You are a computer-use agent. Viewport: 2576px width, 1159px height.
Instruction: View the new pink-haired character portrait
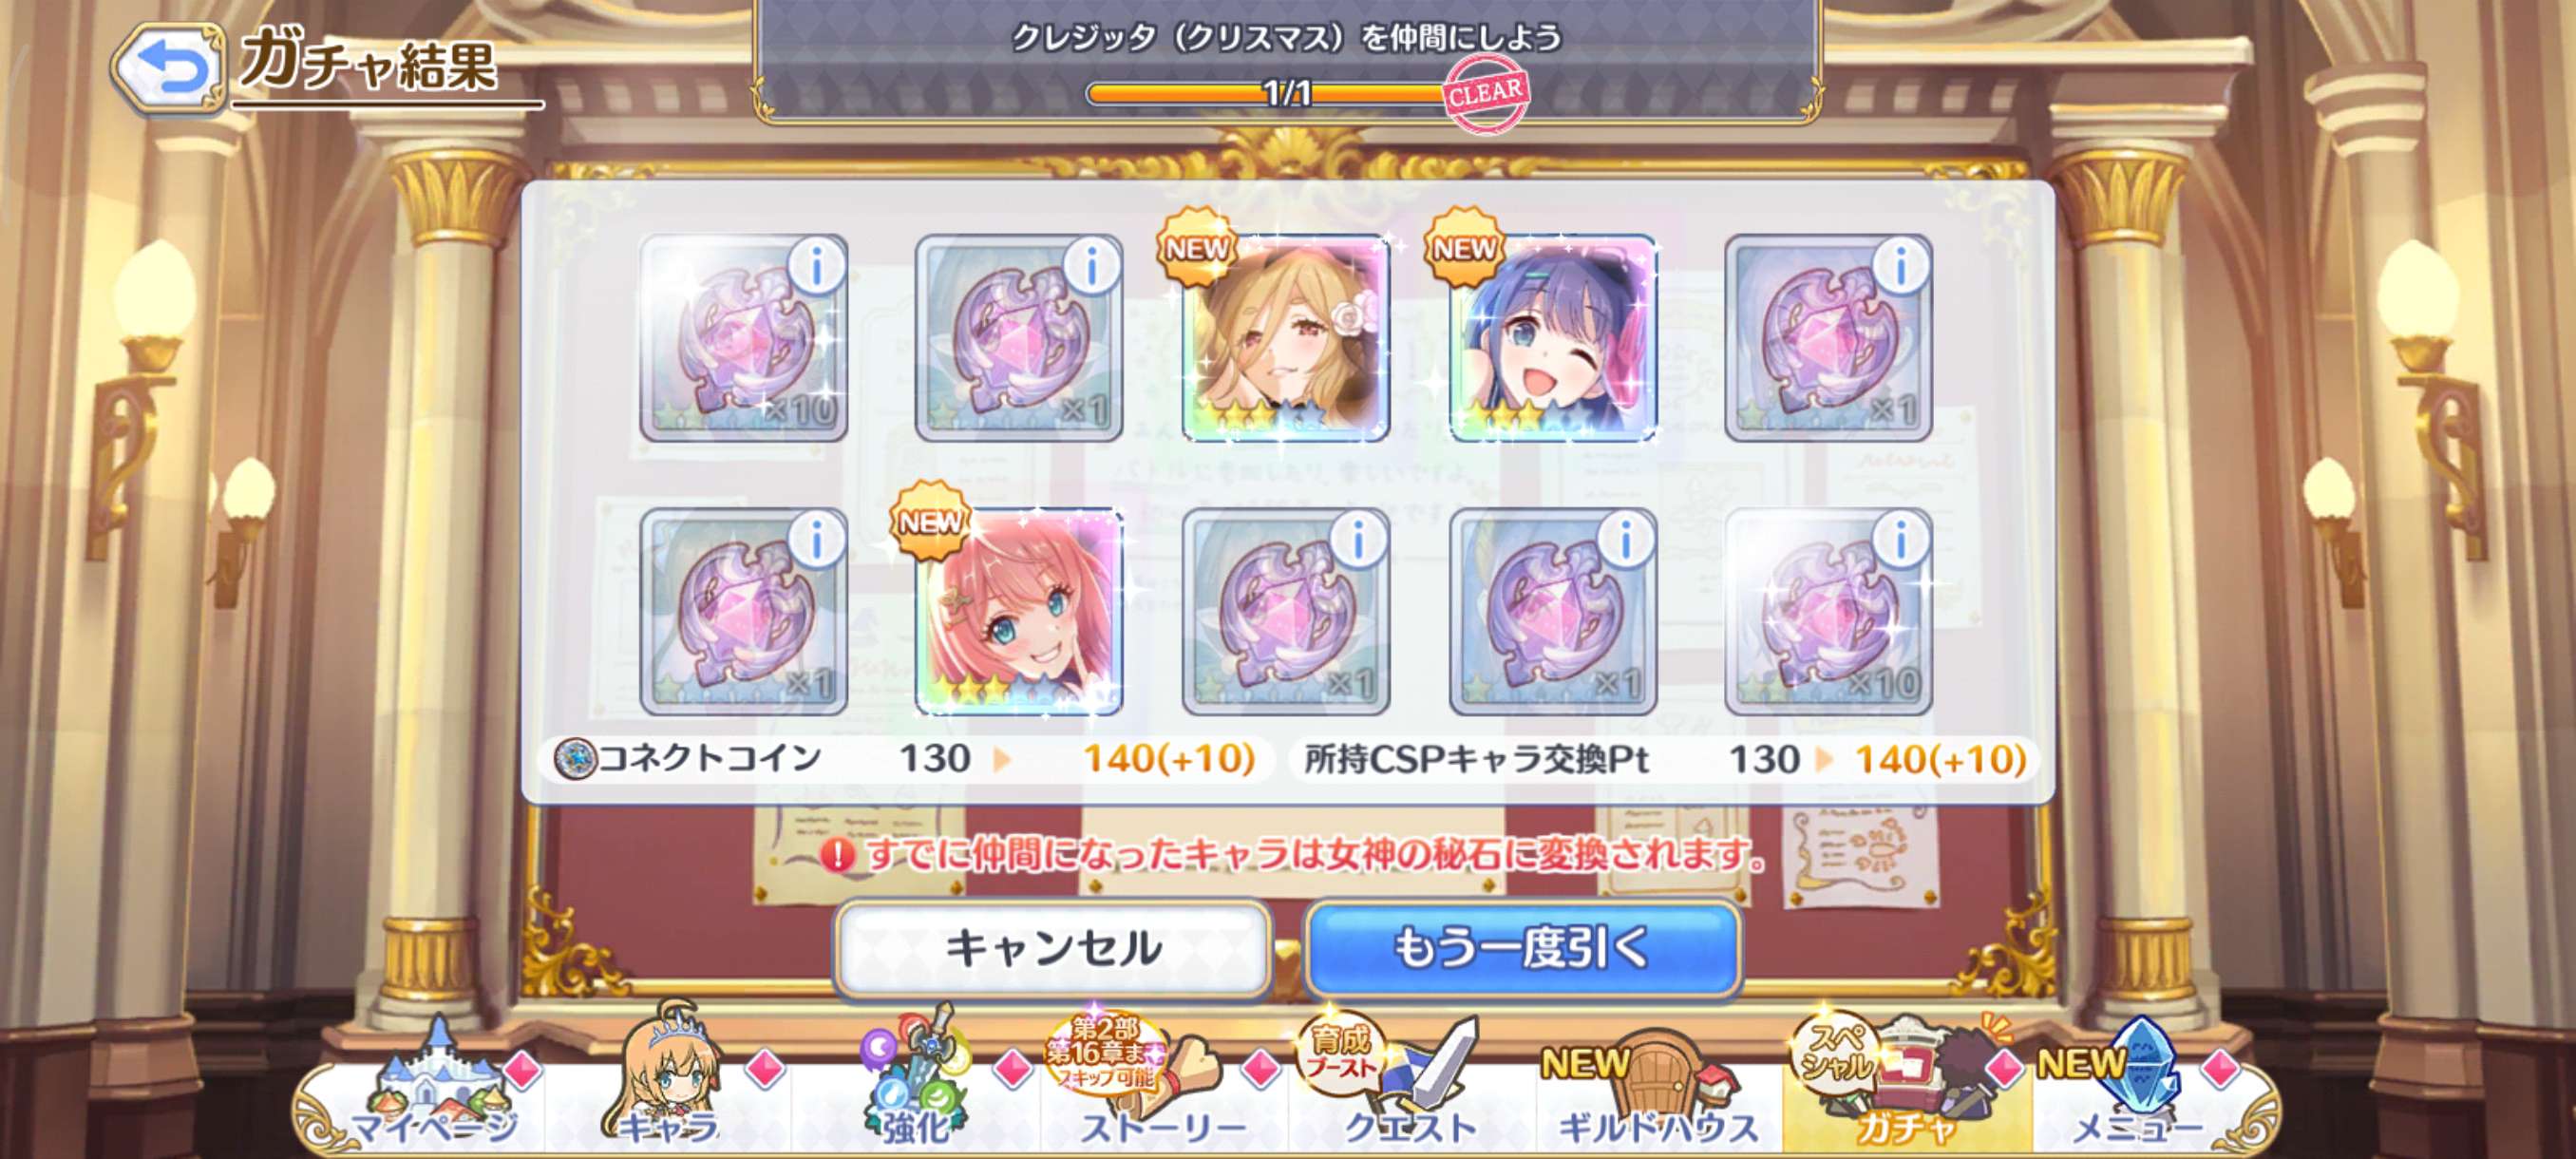pos(1018,612)
